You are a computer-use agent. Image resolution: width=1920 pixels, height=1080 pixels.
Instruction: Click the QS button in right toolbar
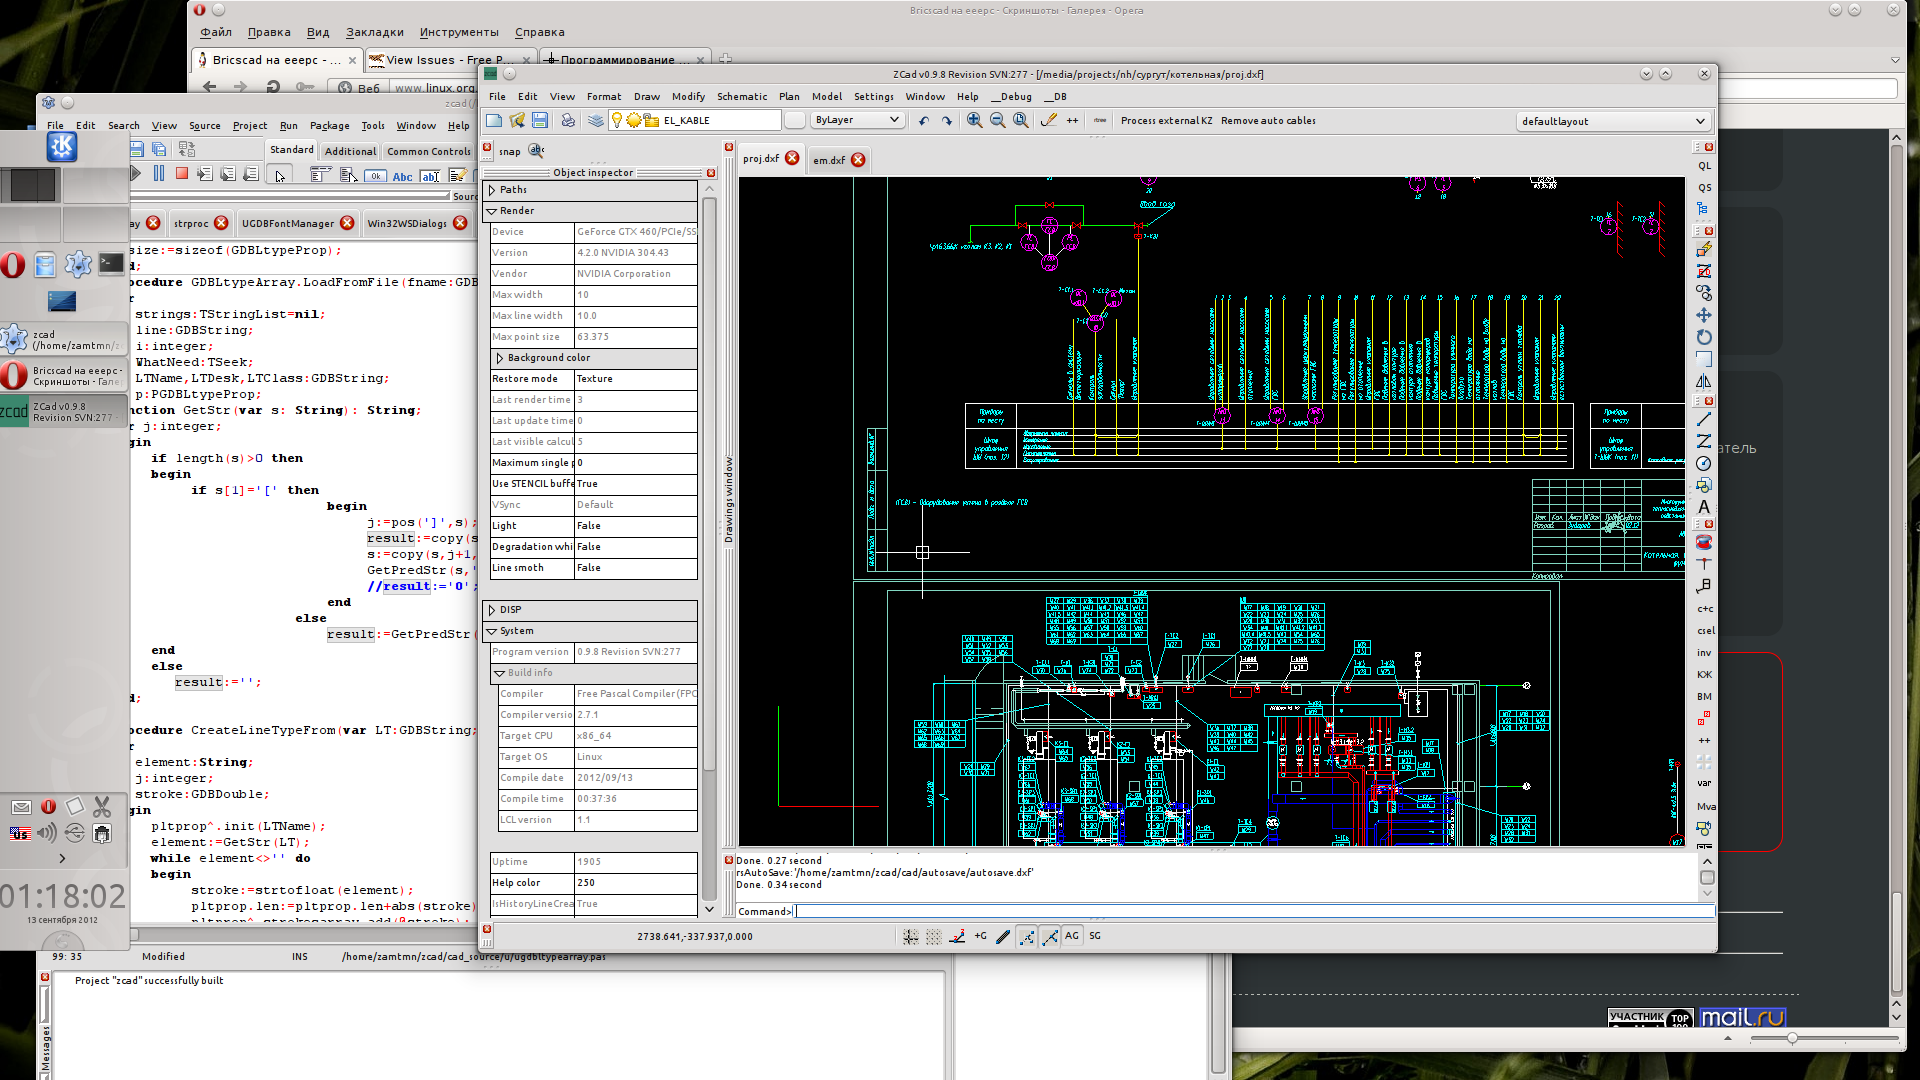[x=1704, y=188]
